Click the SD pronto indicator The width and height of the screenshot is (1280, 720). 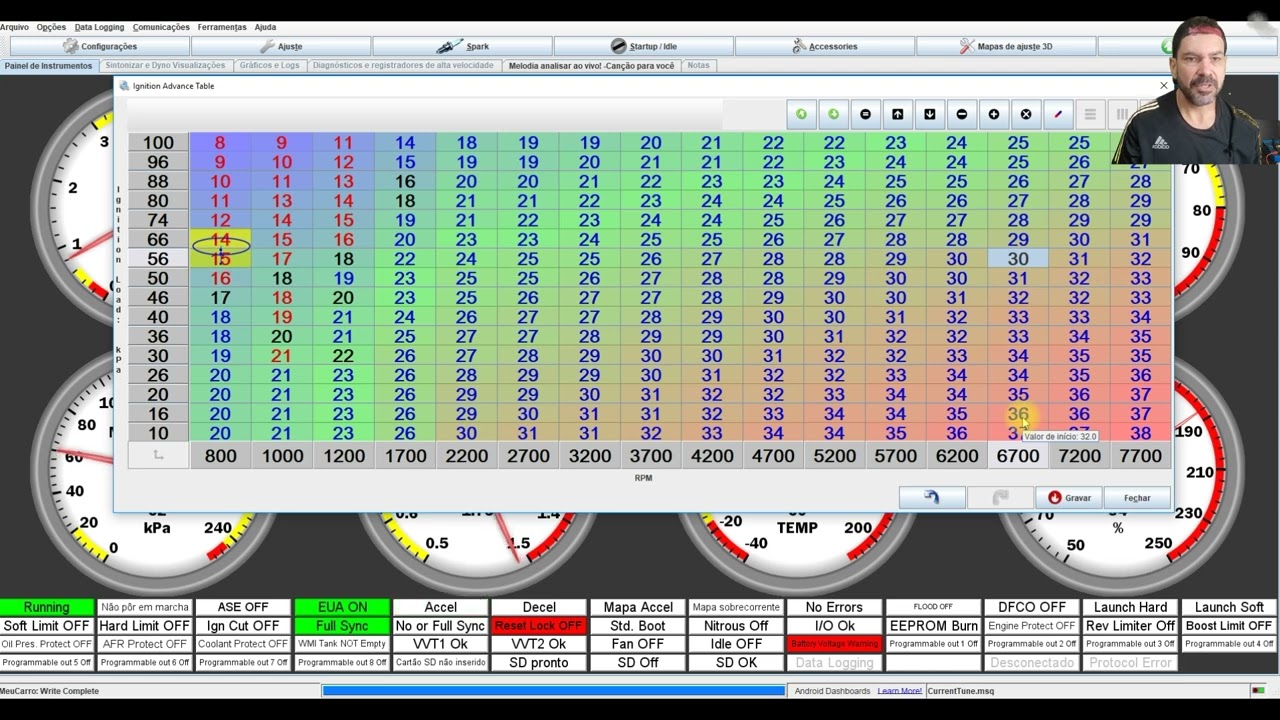point(539,663)
